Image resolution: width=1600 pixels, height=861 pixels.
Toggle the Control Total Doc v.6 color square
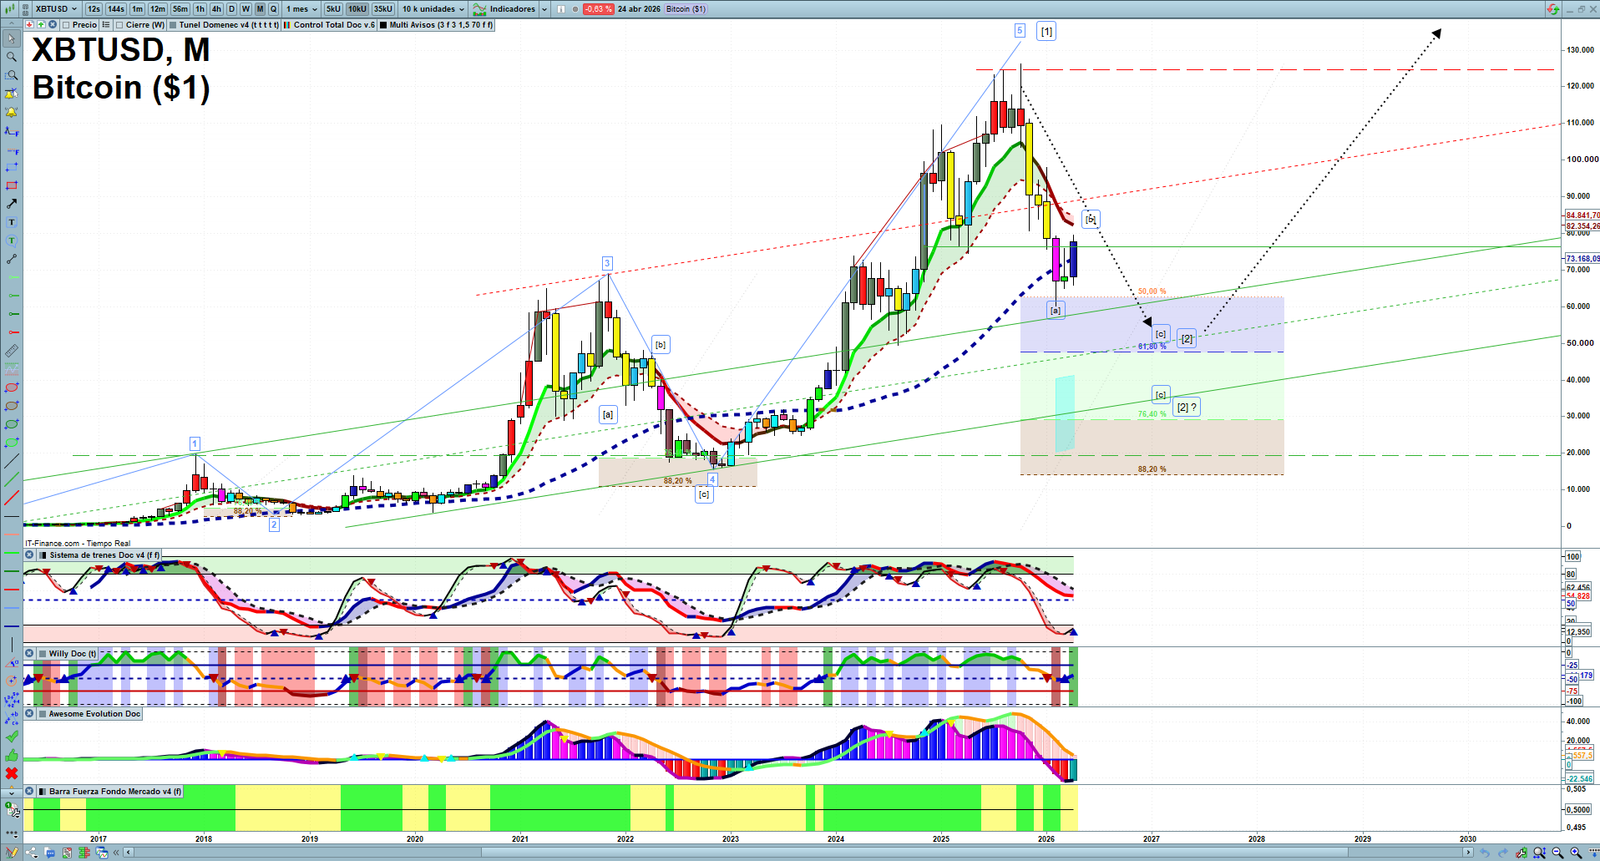(288, 25)
